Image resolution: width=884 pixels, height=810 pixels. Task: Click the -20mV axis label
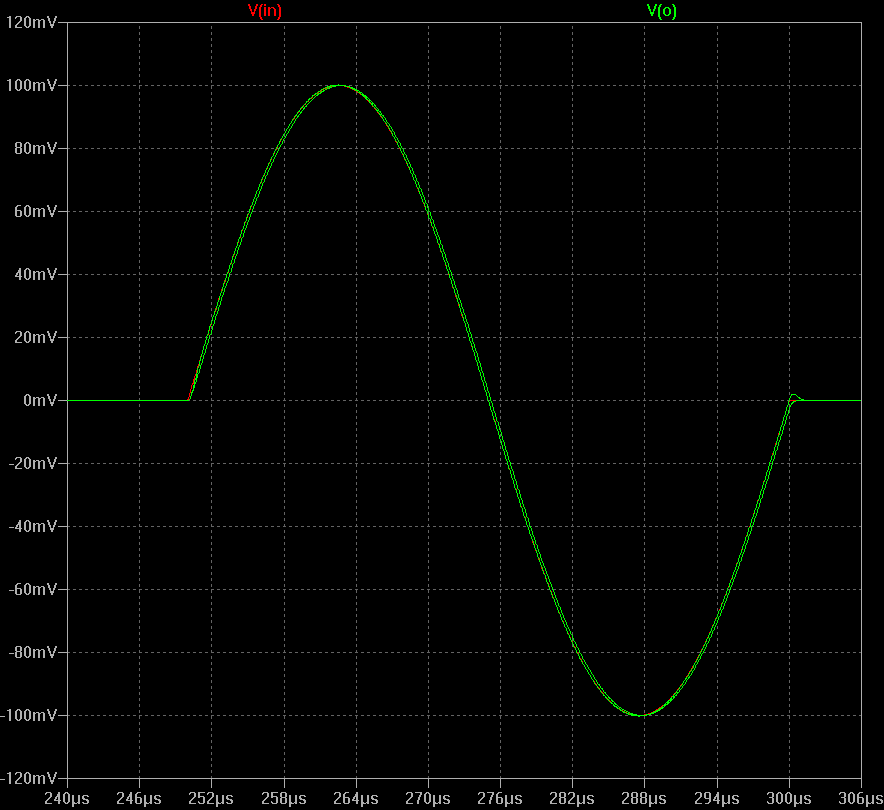click(33, 463)
